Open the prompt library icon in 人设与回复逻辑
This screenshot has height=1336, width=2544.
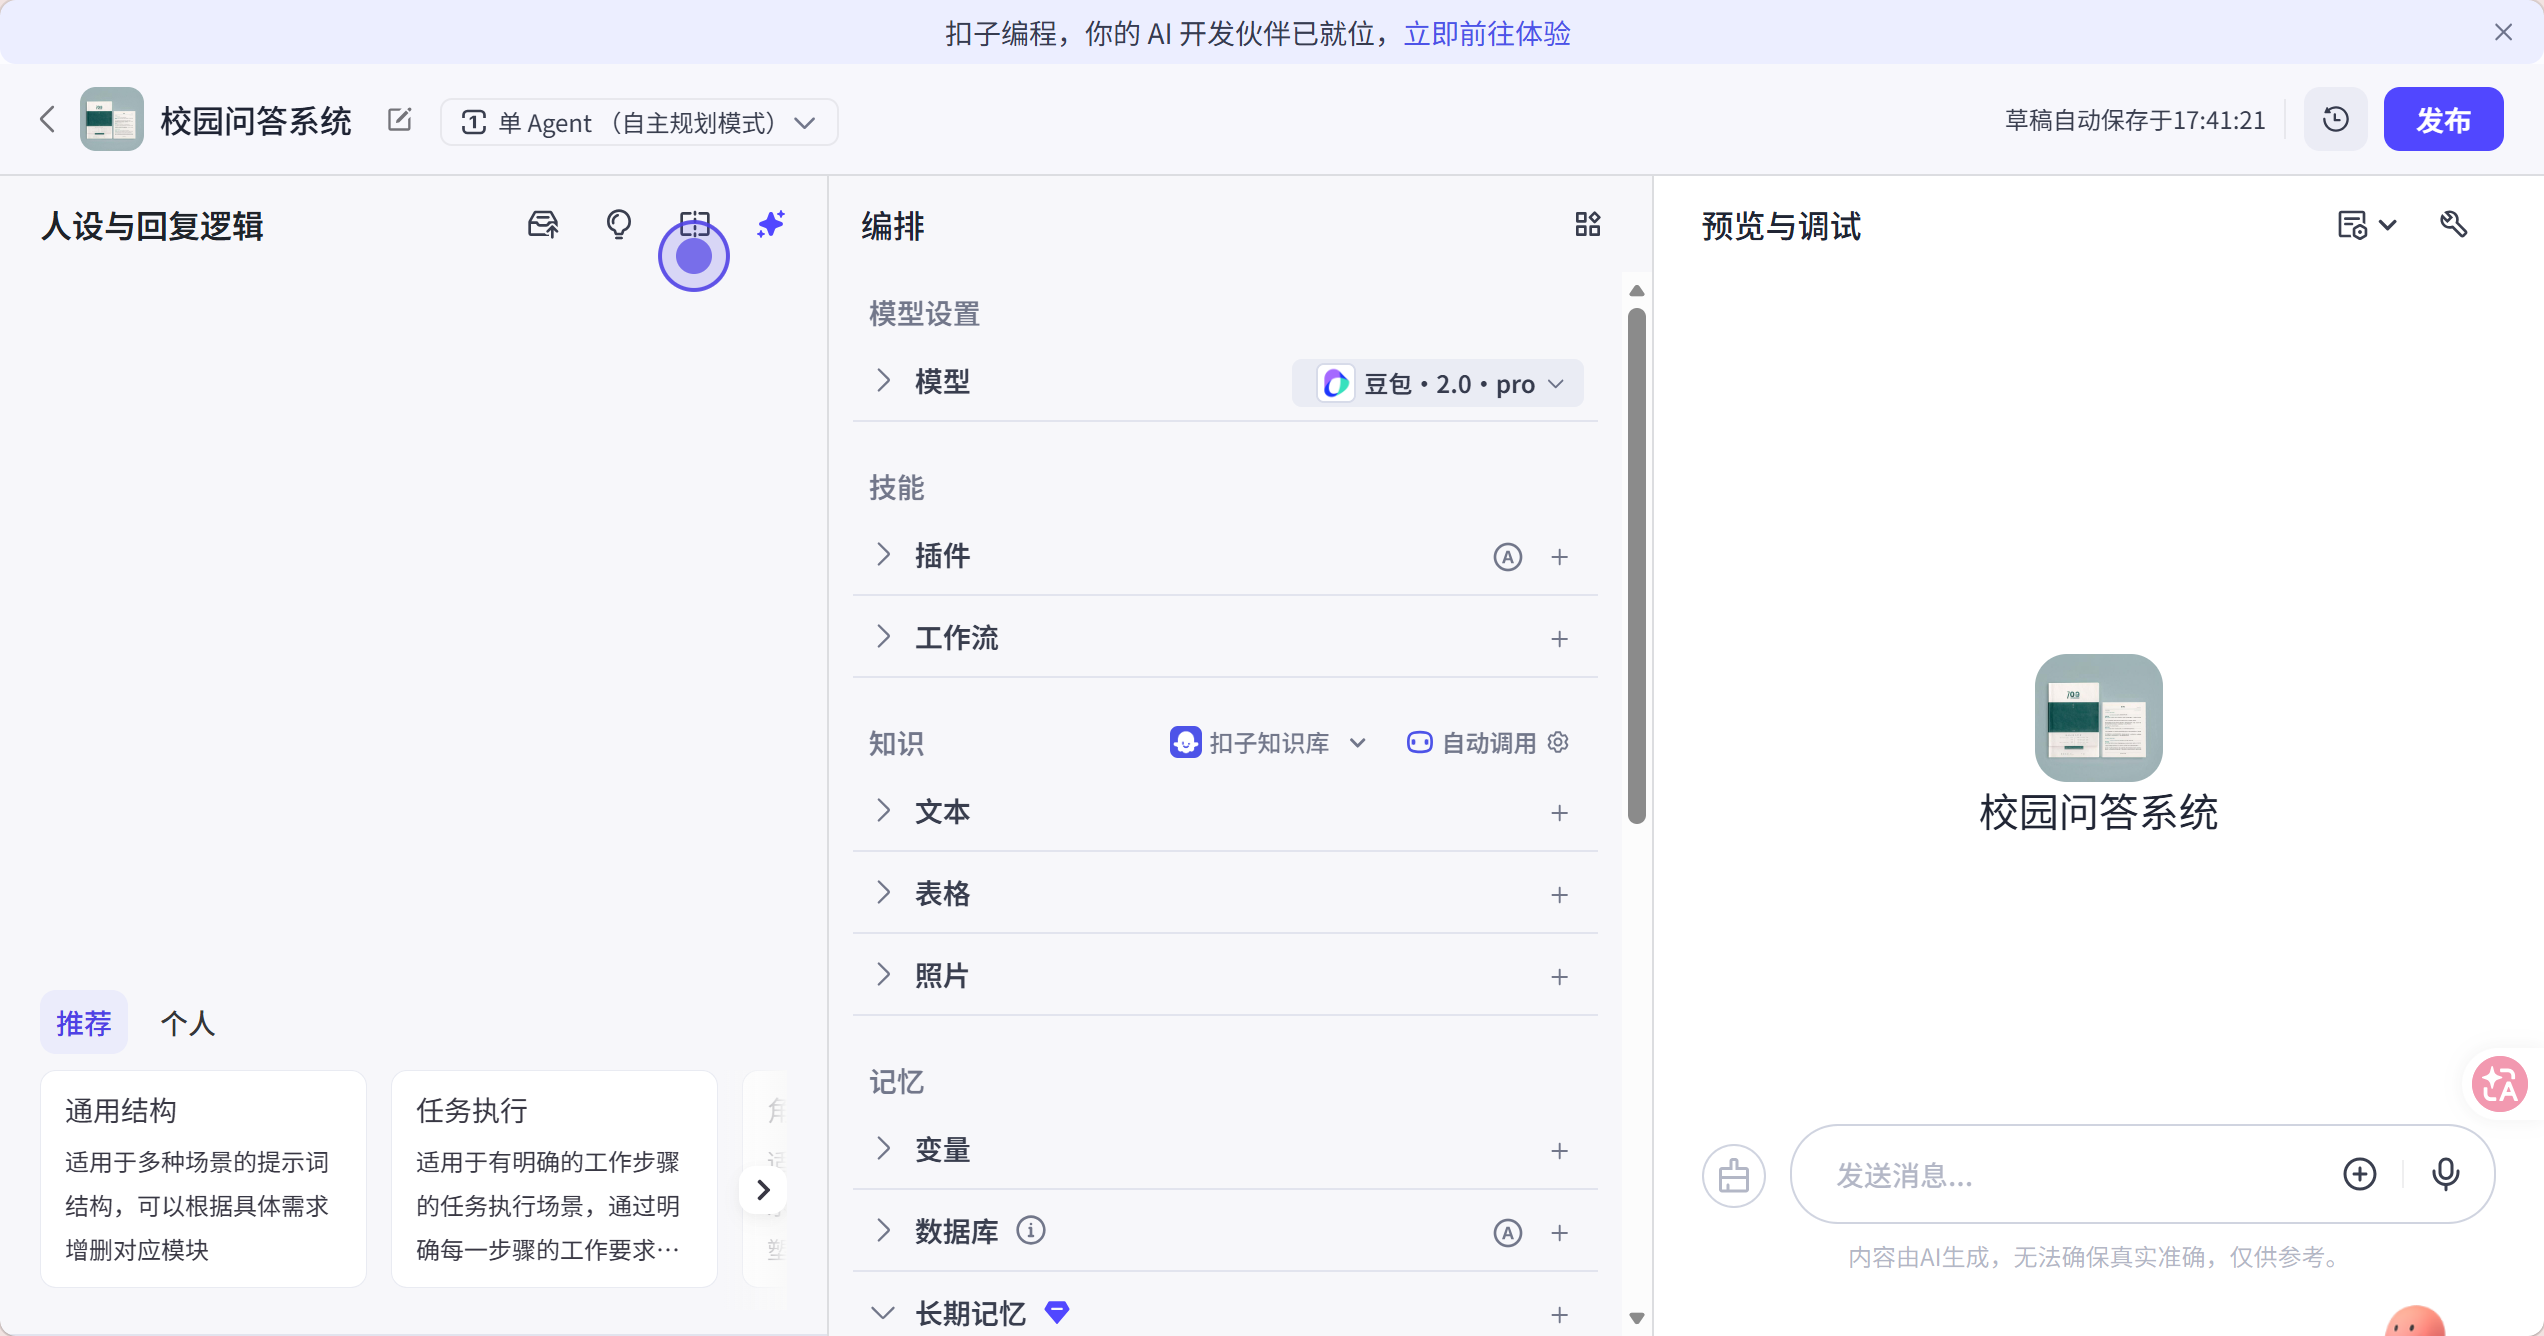(x=543, y=224)
